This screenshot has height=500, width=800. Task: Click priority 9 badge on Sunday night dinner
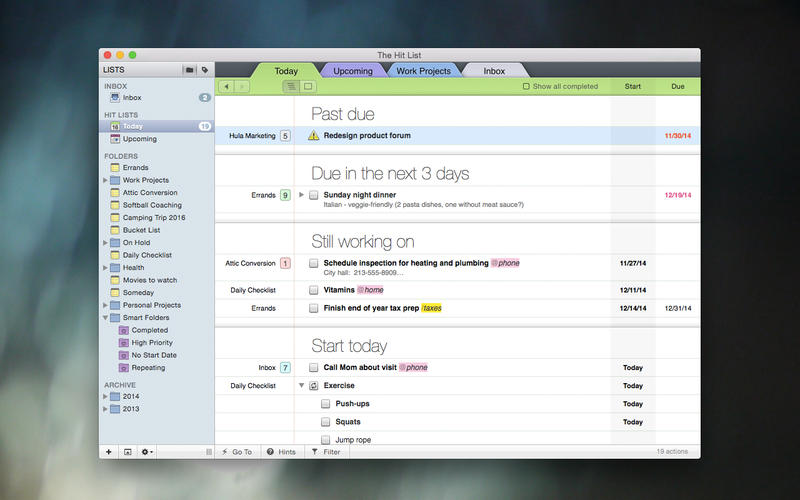point(286,195)
